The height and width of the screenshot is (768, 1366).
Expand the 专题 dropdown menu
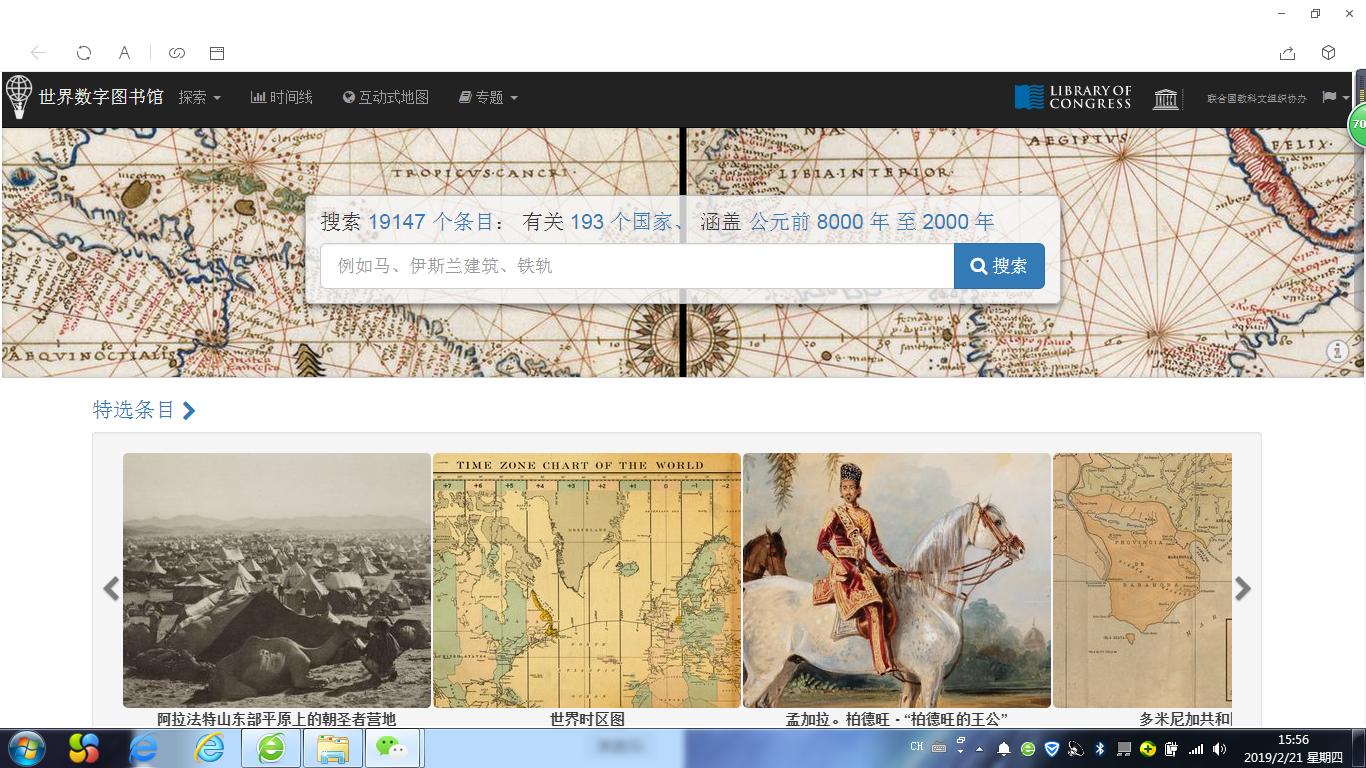[489, 97]
